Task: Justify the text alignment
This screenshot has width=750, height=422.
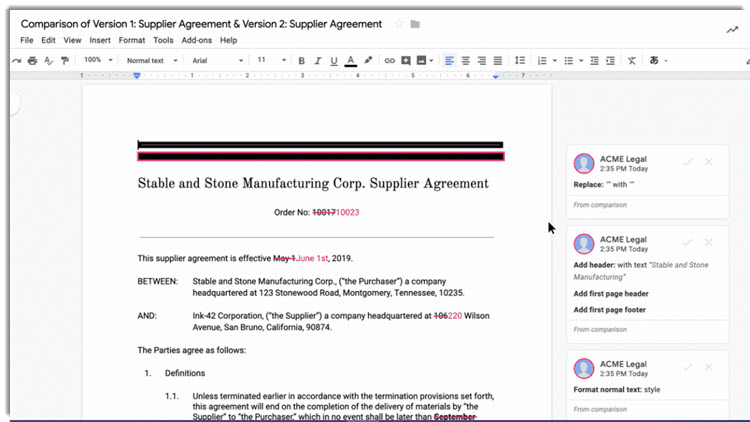Action: 498,61
